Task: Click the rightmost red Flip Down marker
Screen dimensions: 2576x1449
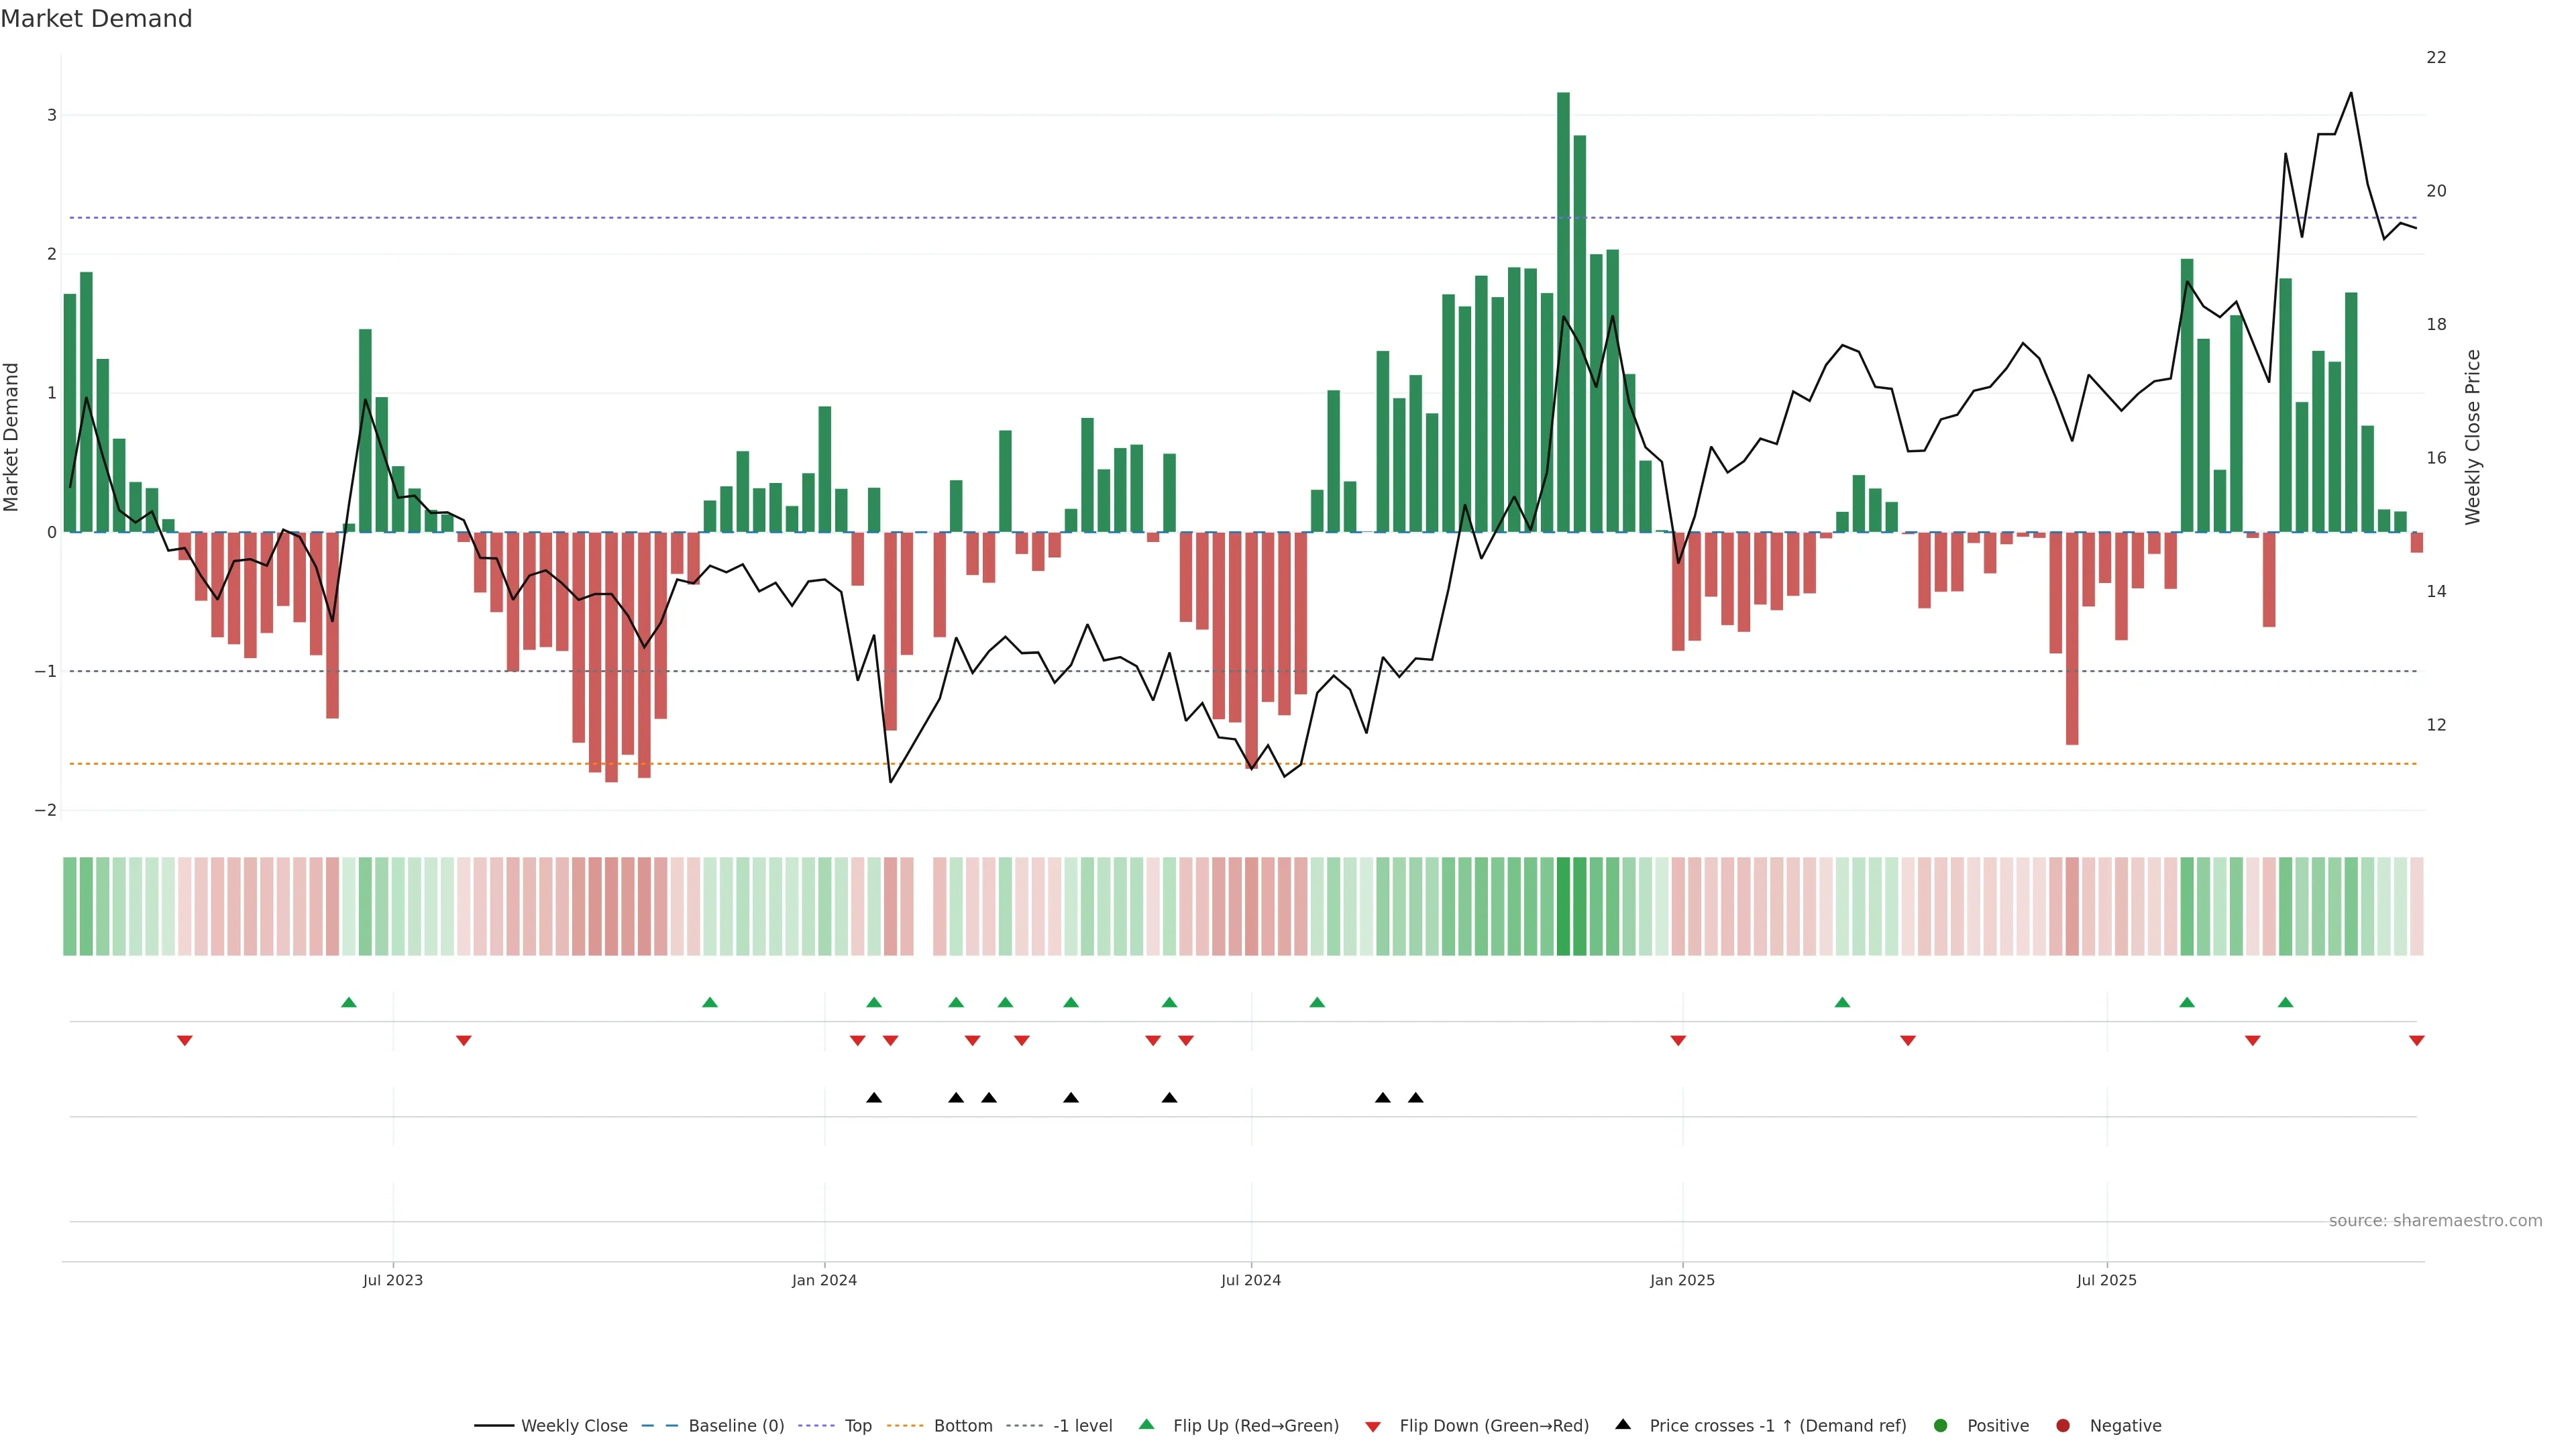Action: [2416, 1041]
